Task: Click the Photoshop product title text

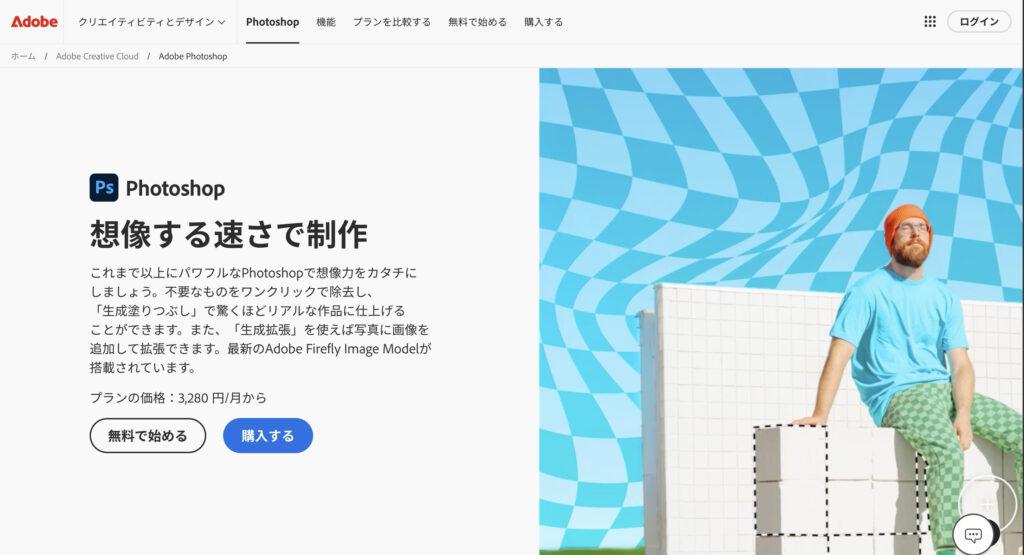Action: 175,188
